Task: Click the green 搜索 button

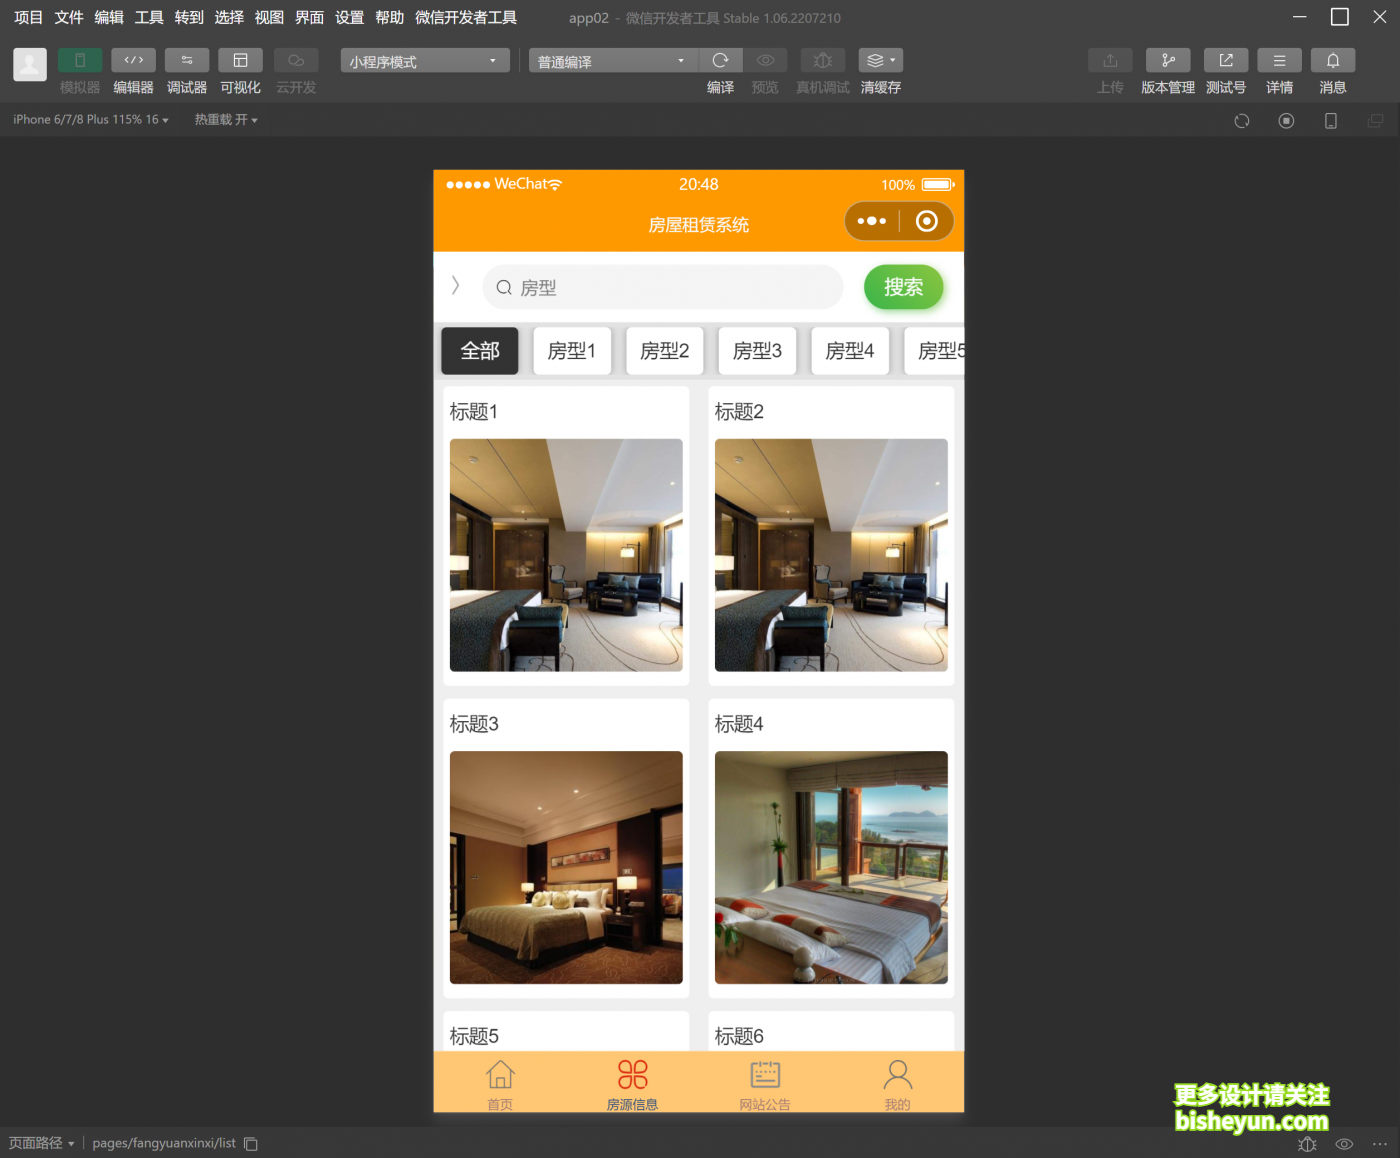Action: click(903, 287)
